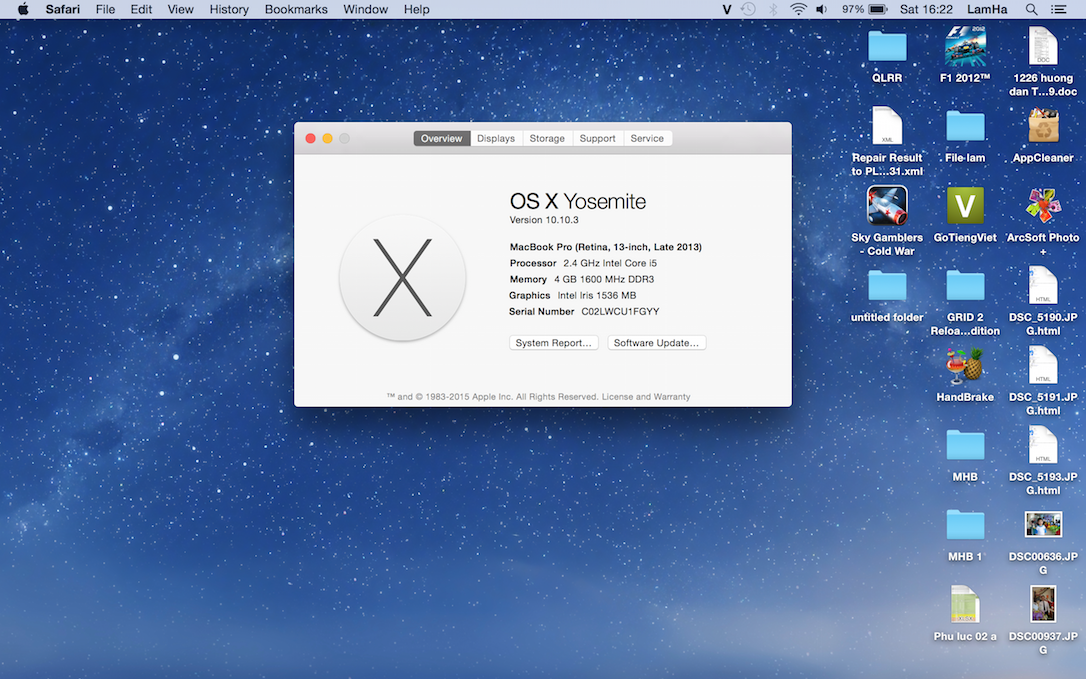The width and height of the screenshot is (1086, 679).
Task: Select the AppCleaner app icon
Action: tap(1043, 126)
